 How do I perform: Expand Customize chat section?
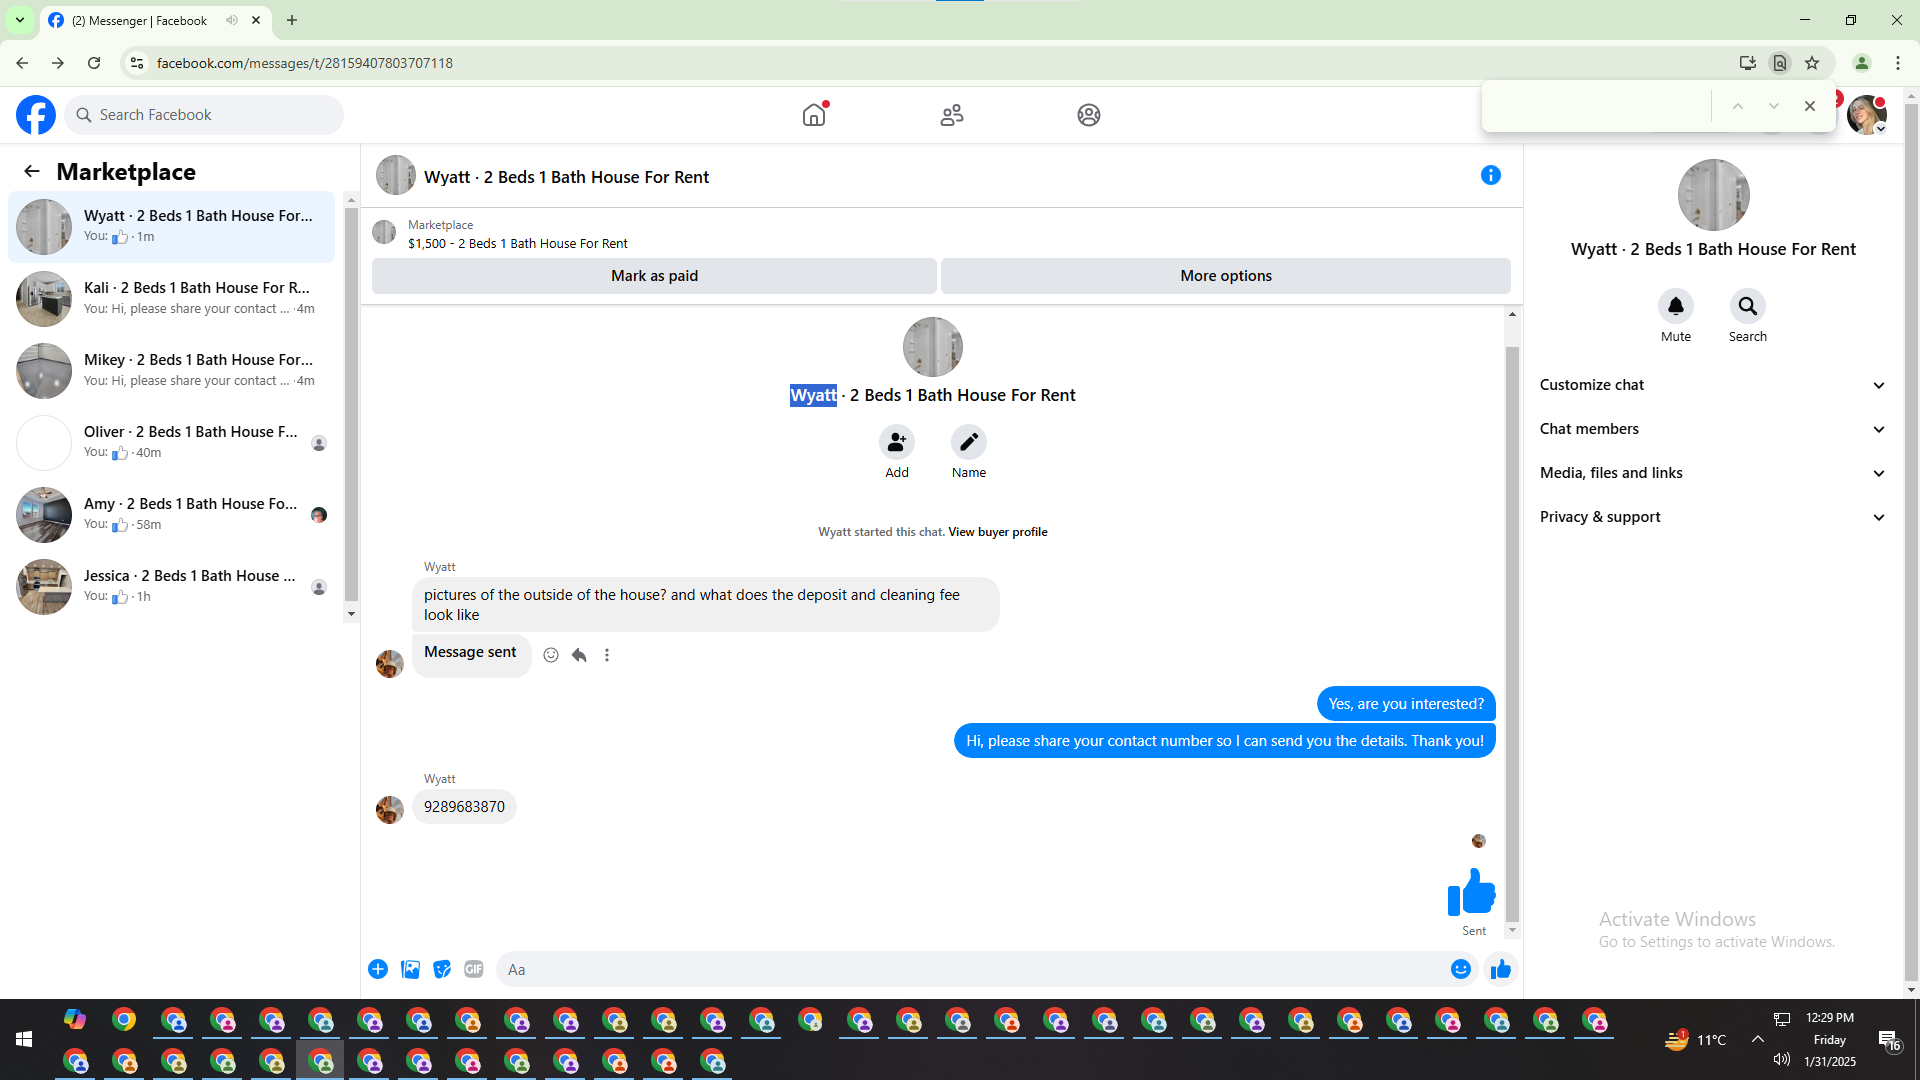pos(1713,385)
